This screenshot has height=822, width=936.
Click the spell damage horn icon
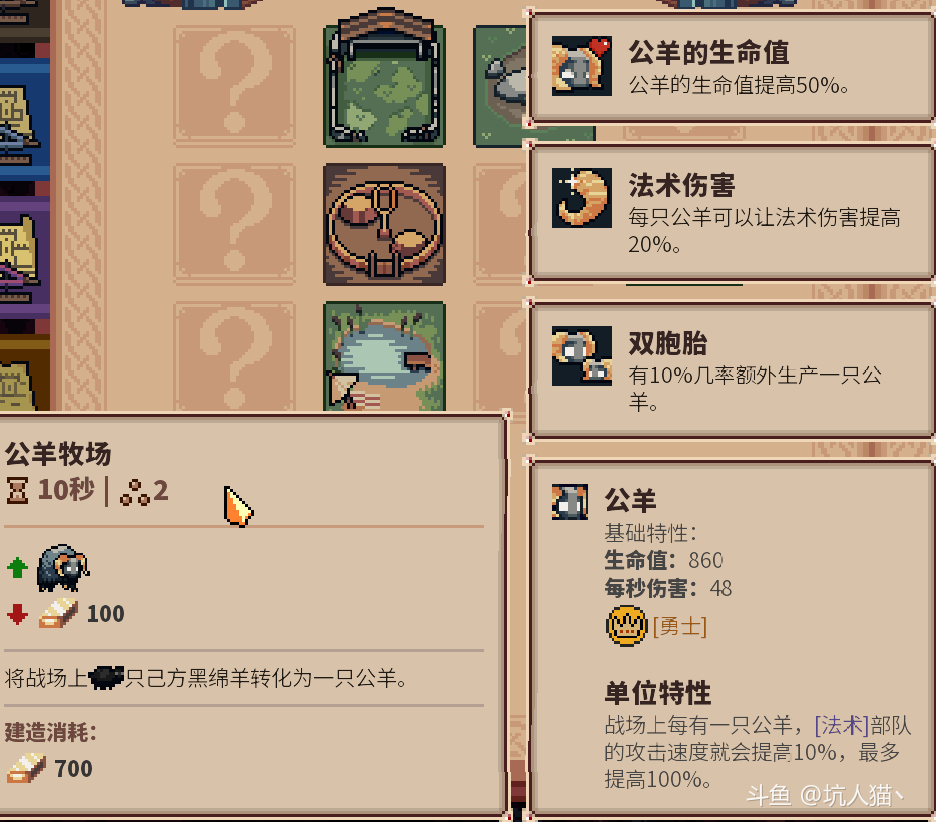[x=581, y=198]
